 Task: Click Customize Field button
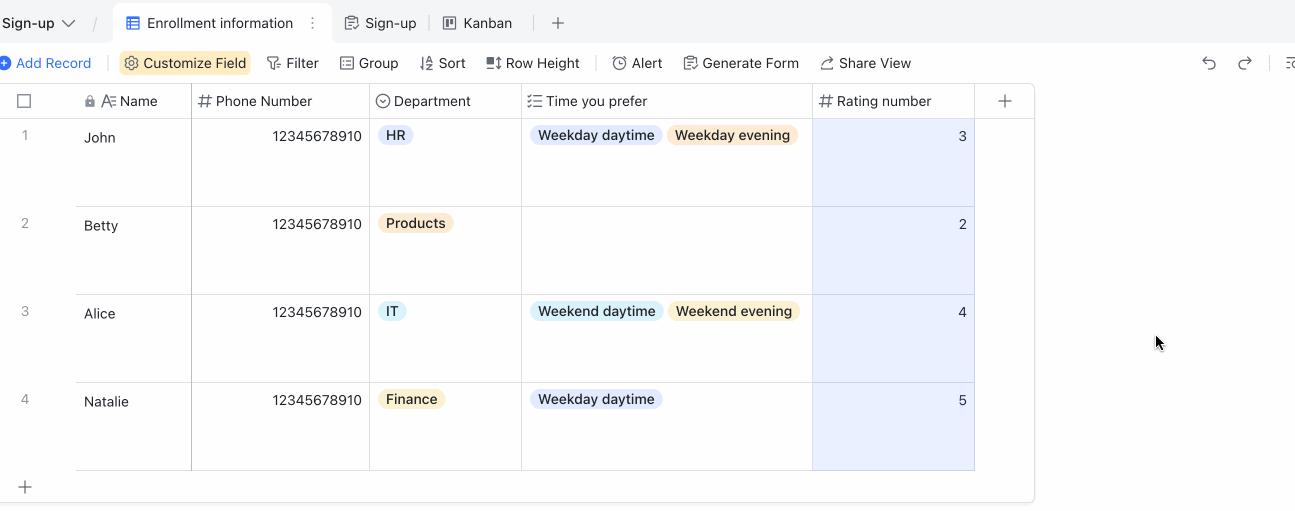185,63
